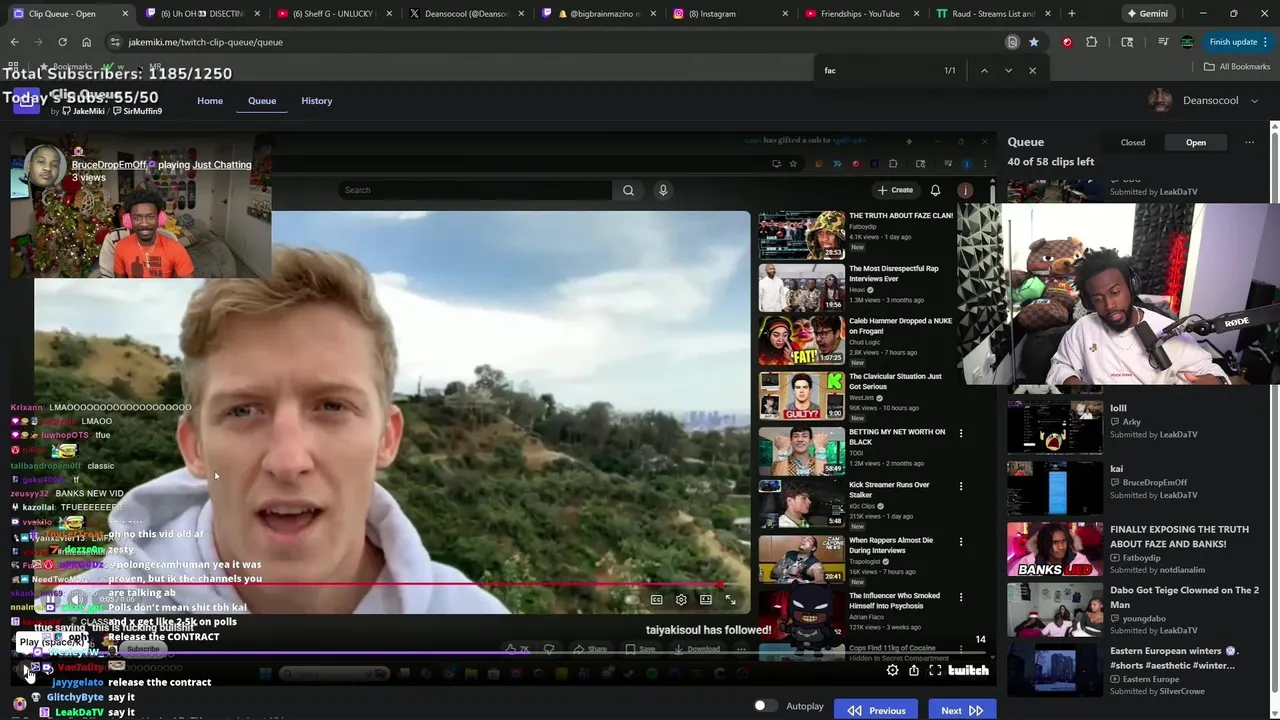Switch to Instagram tab
This screenshot has height=720, width=1280.
tap(728, 14)
